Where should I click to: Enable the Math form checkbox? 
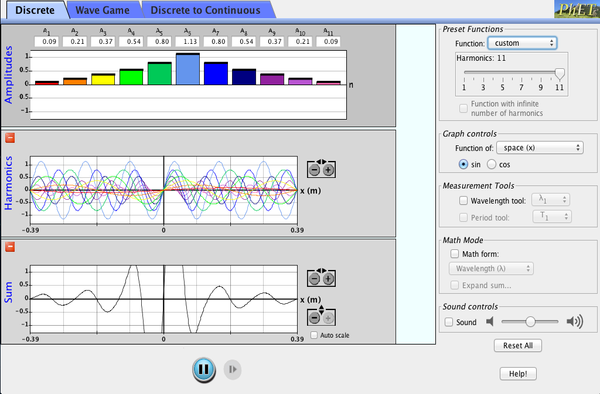455,254
